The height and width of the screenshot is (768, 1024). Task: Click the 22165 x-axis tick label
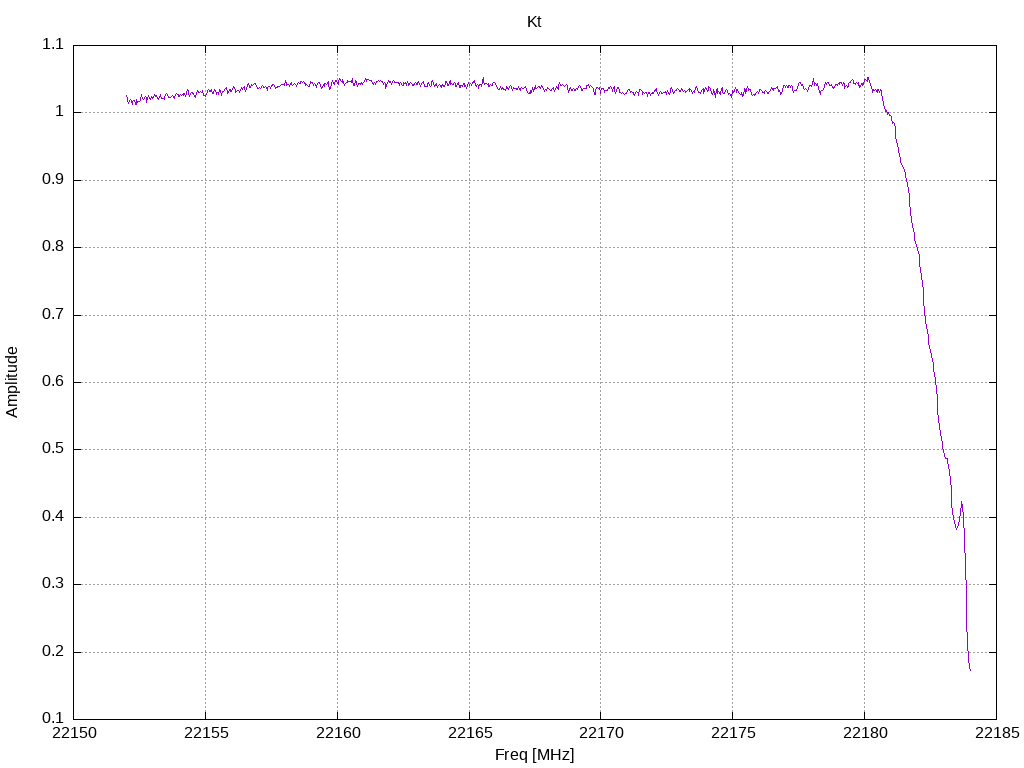(470, 733)
